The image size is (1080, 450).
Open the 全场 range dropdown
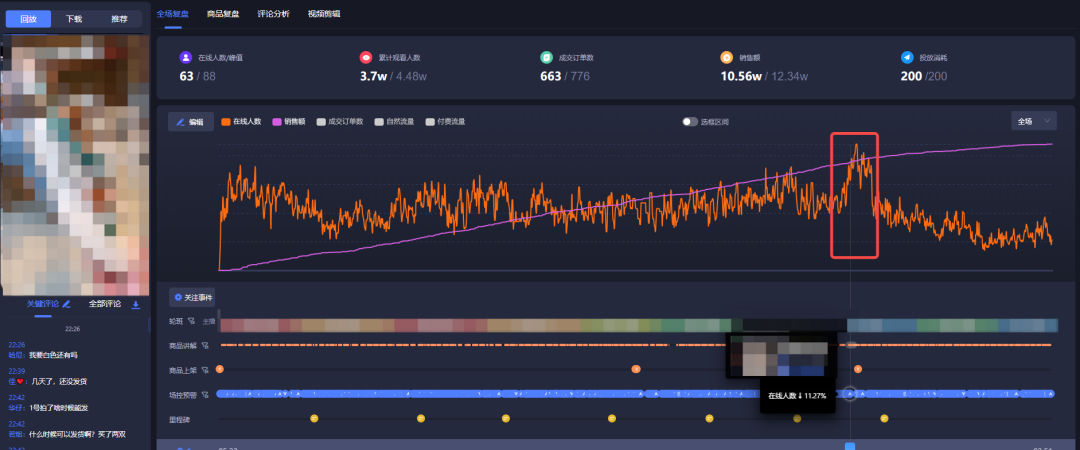pyautogui.click(x=1033, y=121)
